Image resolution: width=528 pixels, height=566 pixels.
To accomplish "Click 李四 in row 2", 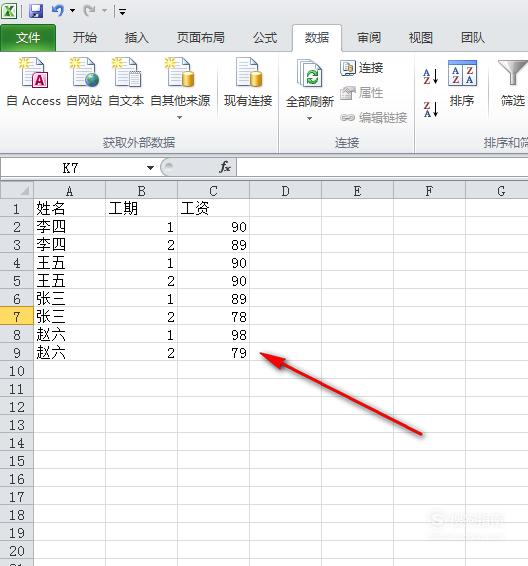I will (x=69, y=226).
